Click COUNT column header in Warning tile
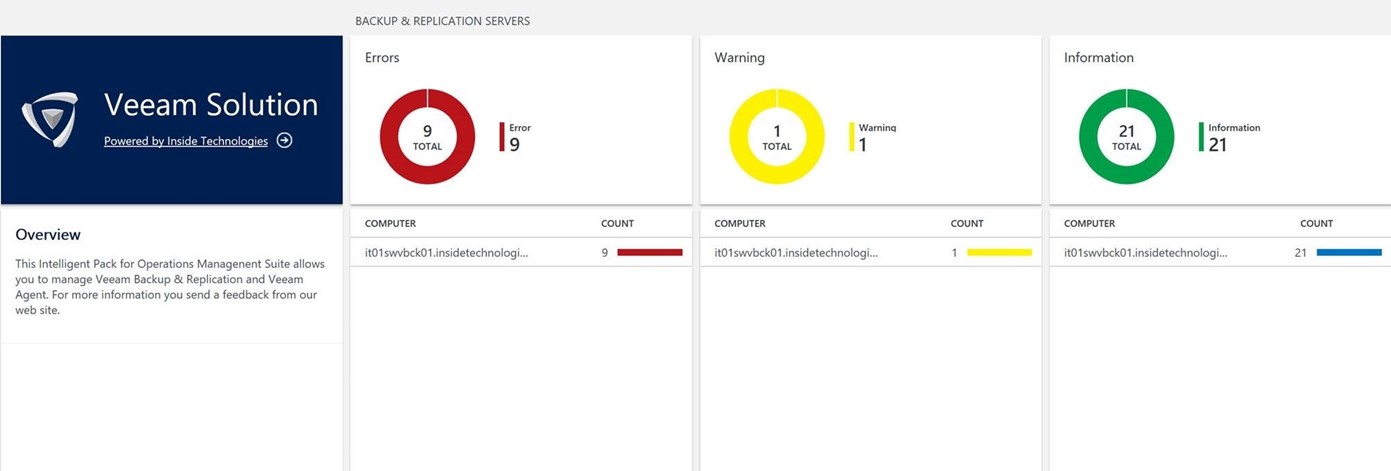The width and height of the screenshot is (1391, 471). click(967, 224)
